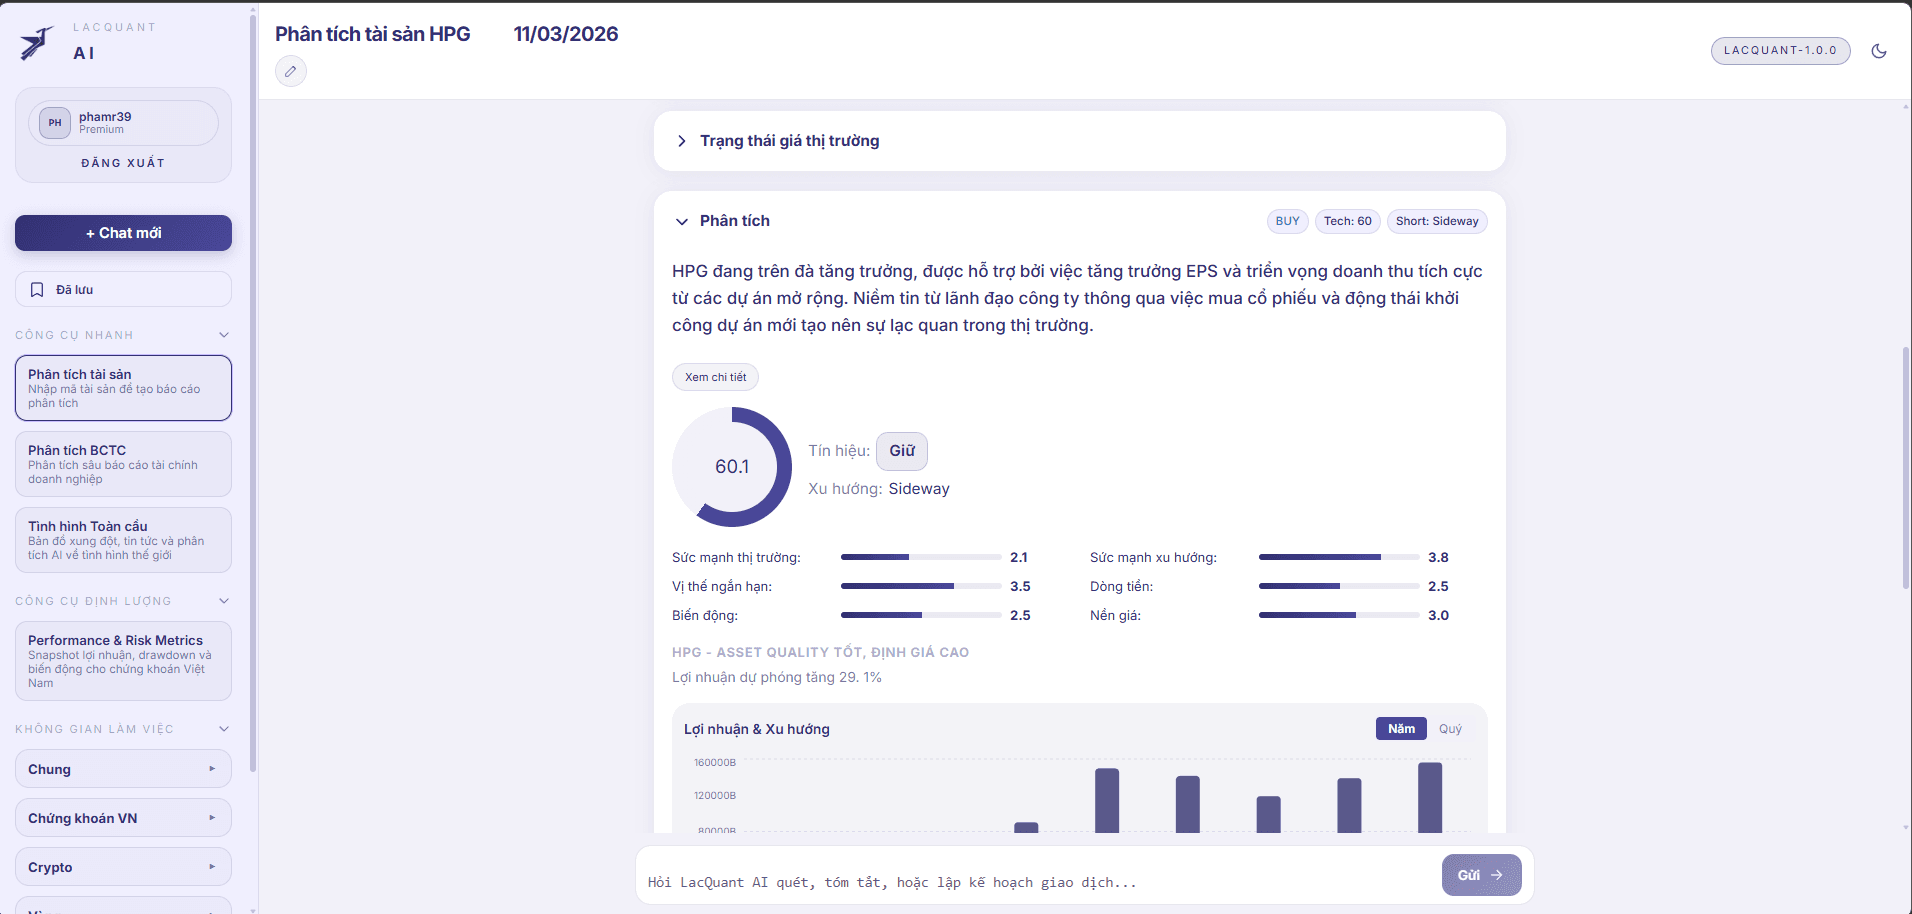
Task: Click the arrow icon on Gửi button
Action: (x=1497, y=875)
